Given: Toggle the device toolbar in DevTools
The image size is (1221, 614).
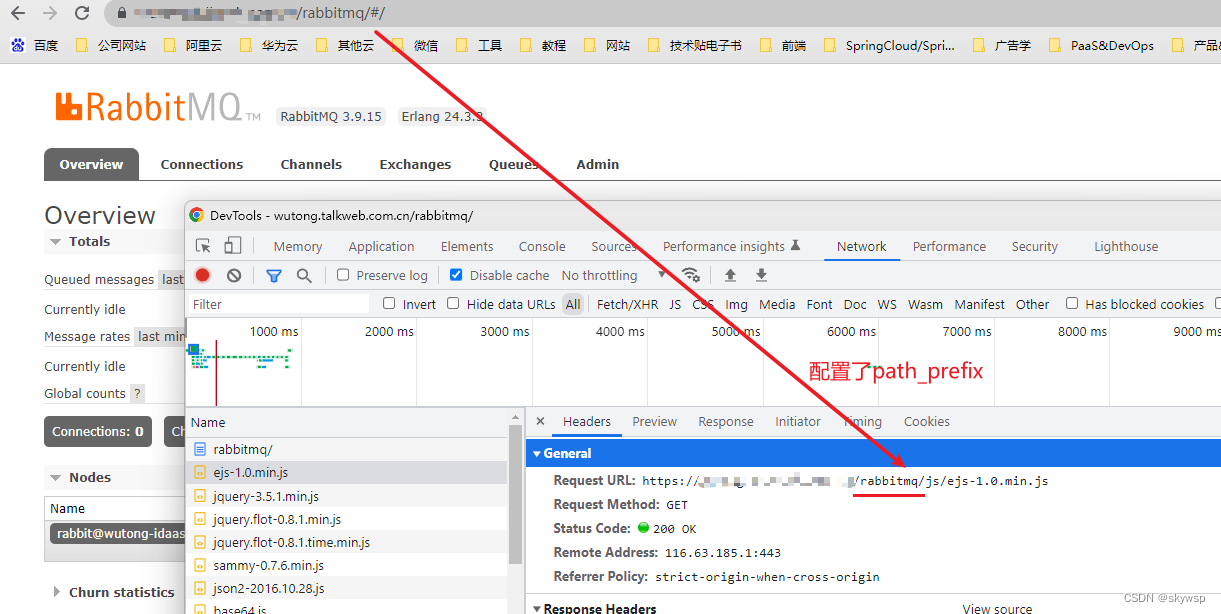Looking at the screenshot, I should coord(233,245).
